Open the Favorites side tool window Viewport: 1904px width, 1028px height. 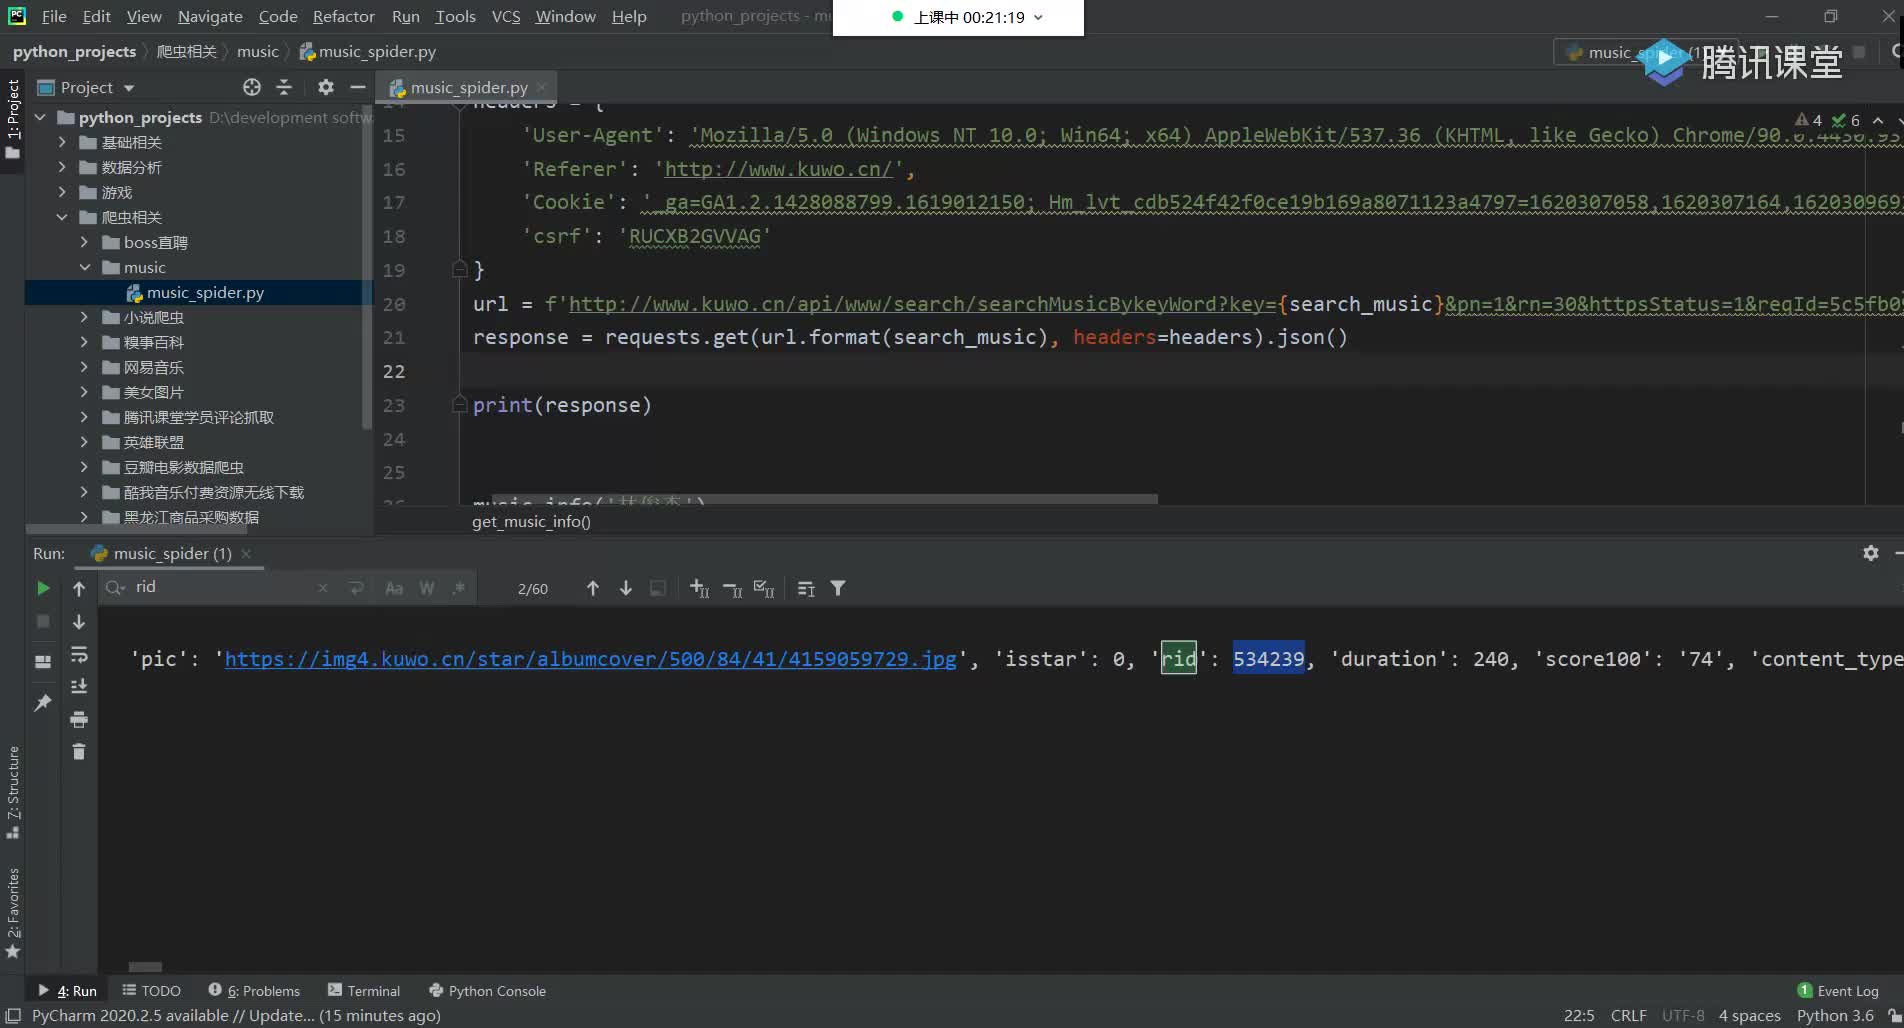13,912
